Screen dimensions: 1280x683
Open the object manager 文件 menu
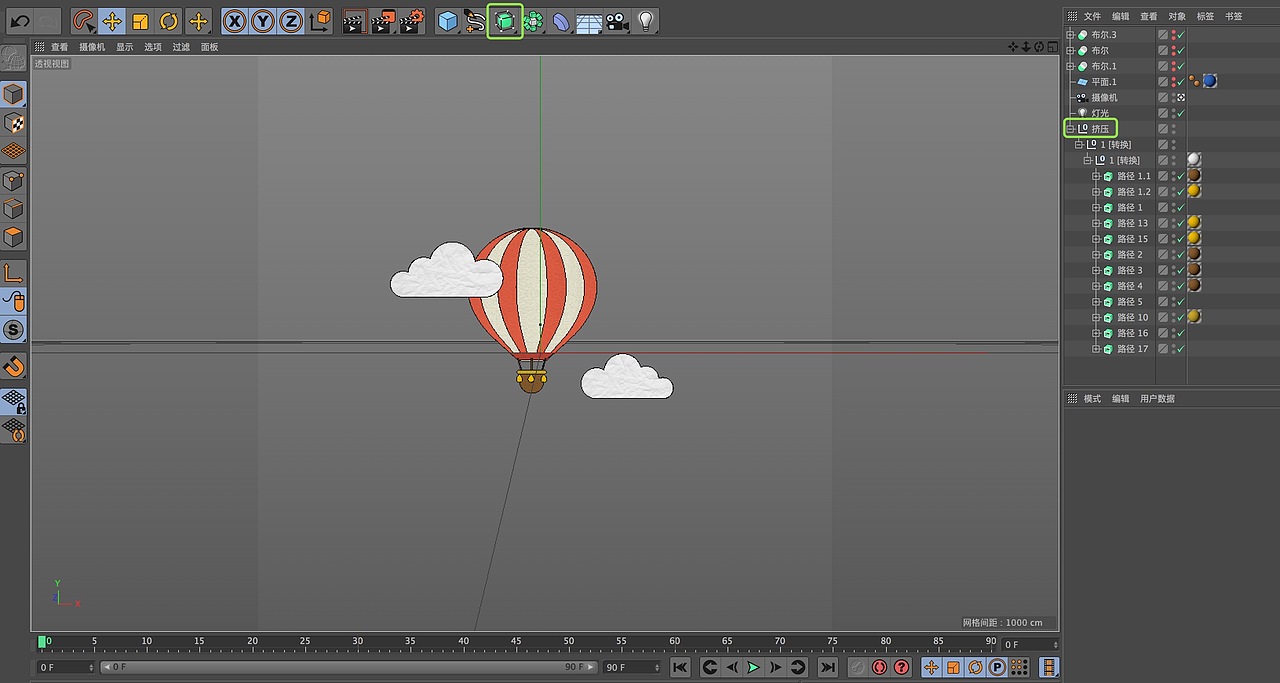[1092, 17]
